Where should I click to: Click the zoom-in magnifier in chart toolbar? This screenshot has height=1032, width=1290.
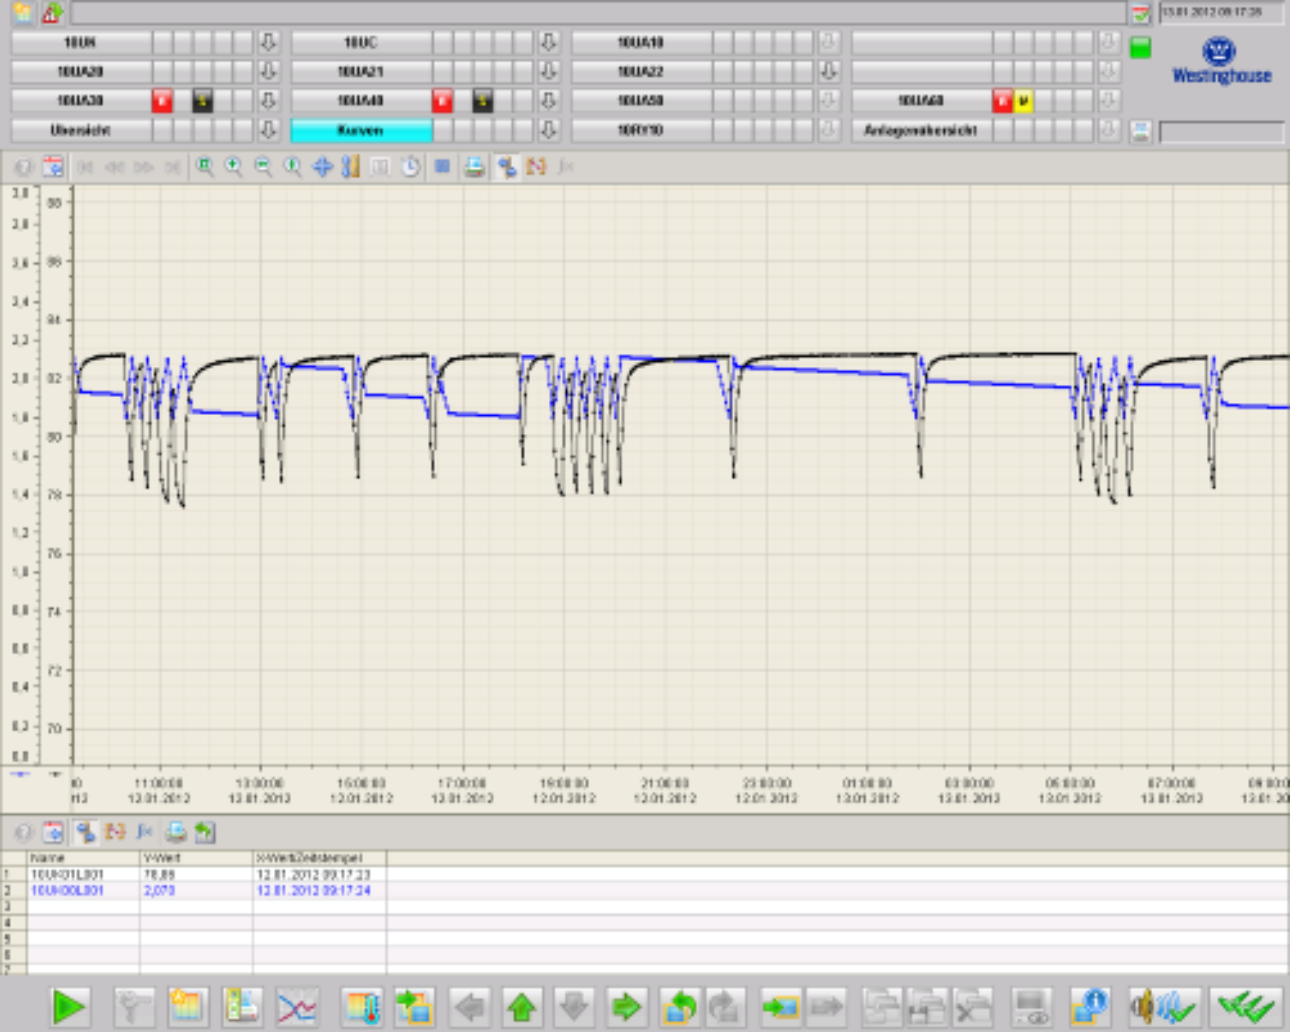pos(234,167)
